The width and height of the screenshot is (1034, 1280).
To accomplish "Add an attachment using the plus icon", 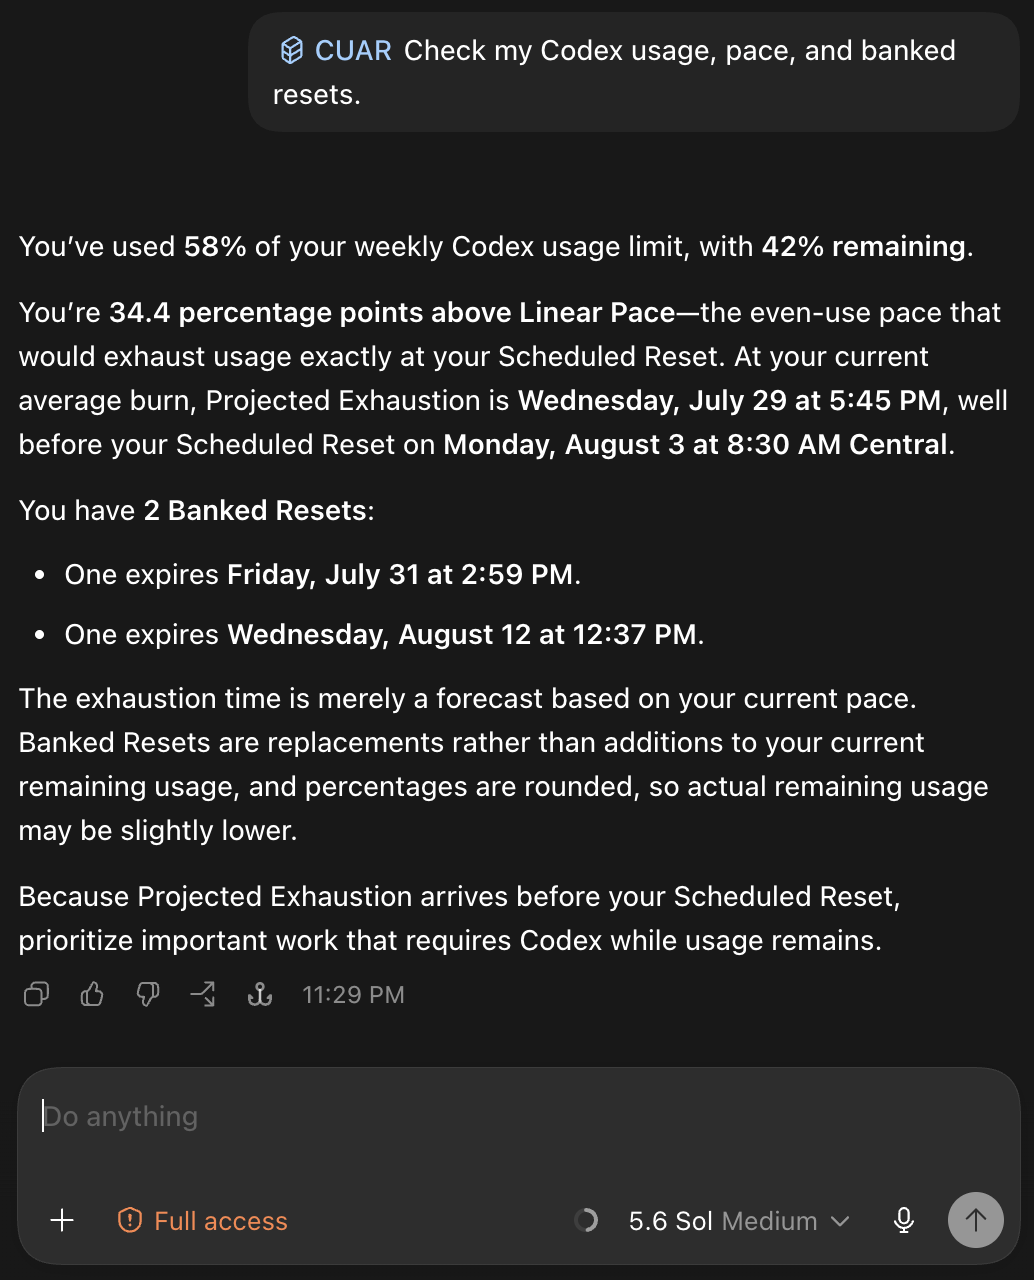I will [62, 1220].
